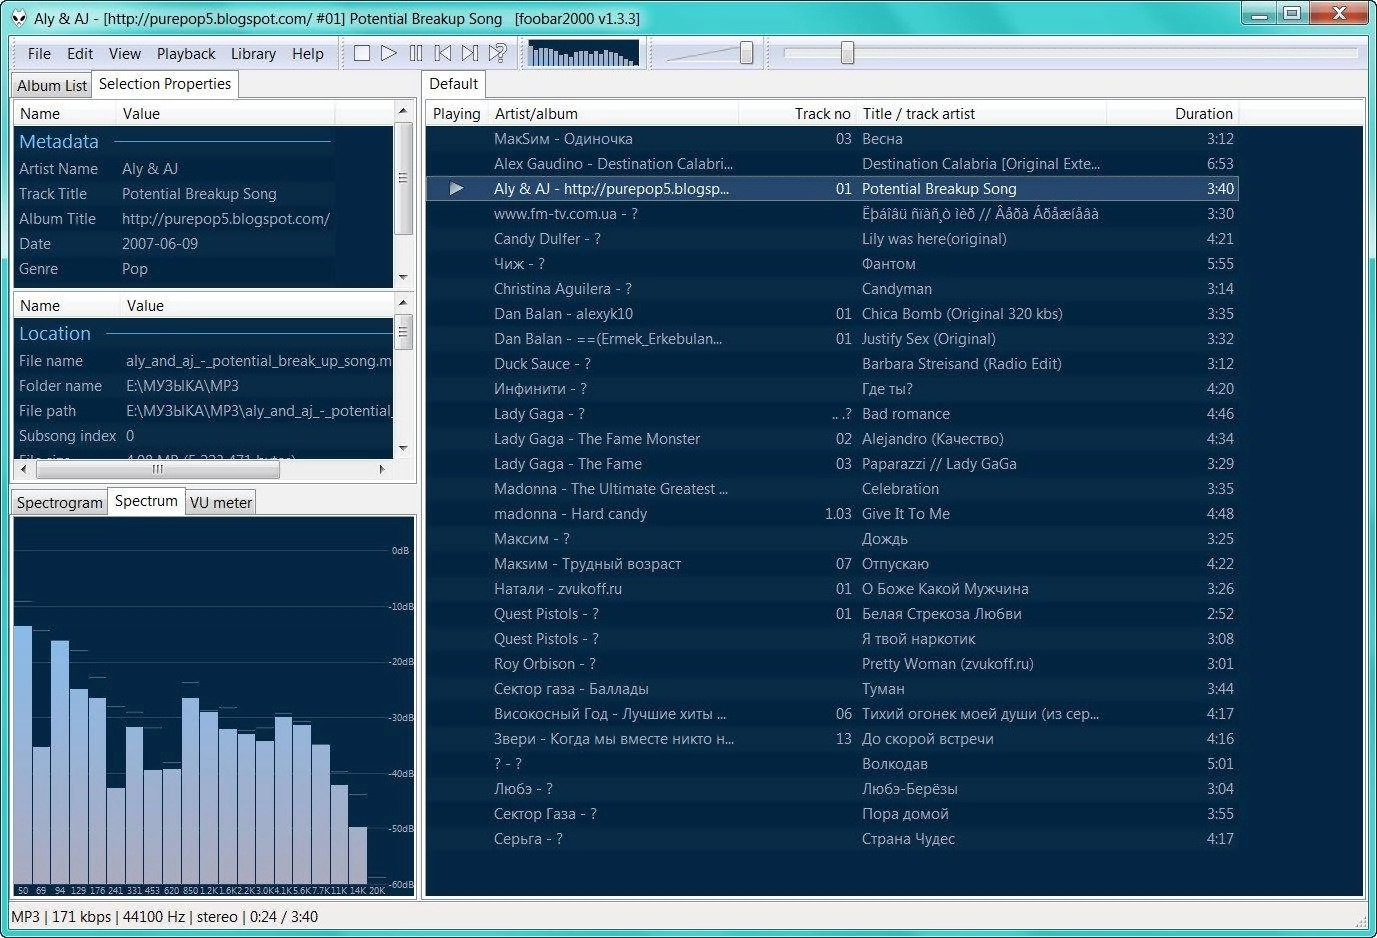Select Christina Aguilera Candyman track
The width and height of the screenshot is (1377, 938).
point(832,289)
